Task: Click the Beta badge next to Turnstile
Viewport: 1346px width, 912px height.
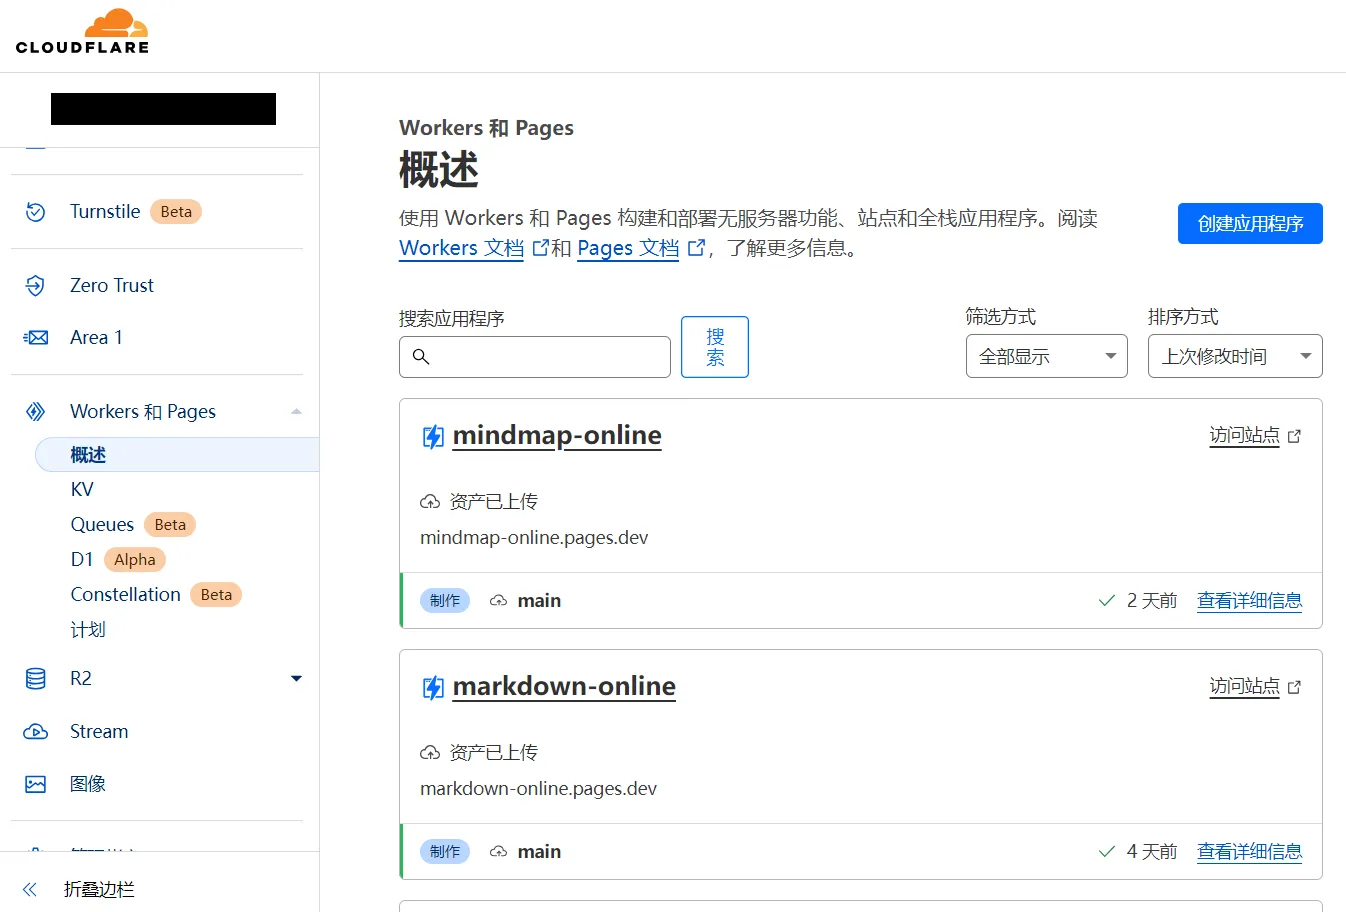Action: click(x=176, y=212)
